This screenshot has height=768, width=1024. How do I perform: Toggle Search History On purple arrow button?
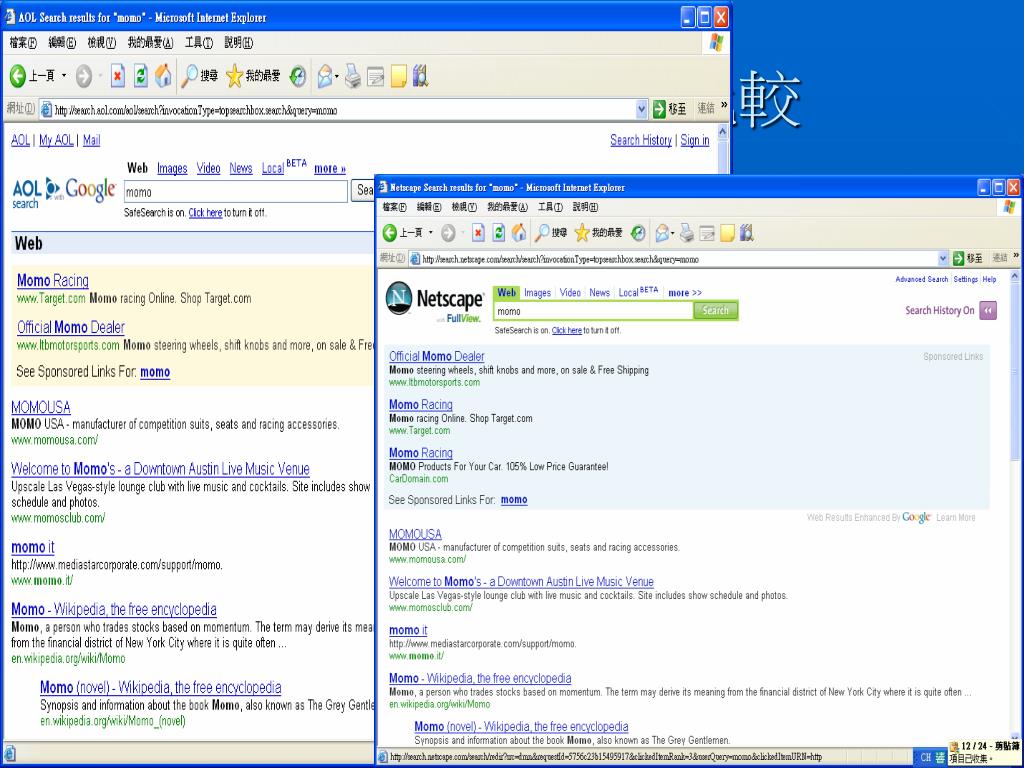989,311
